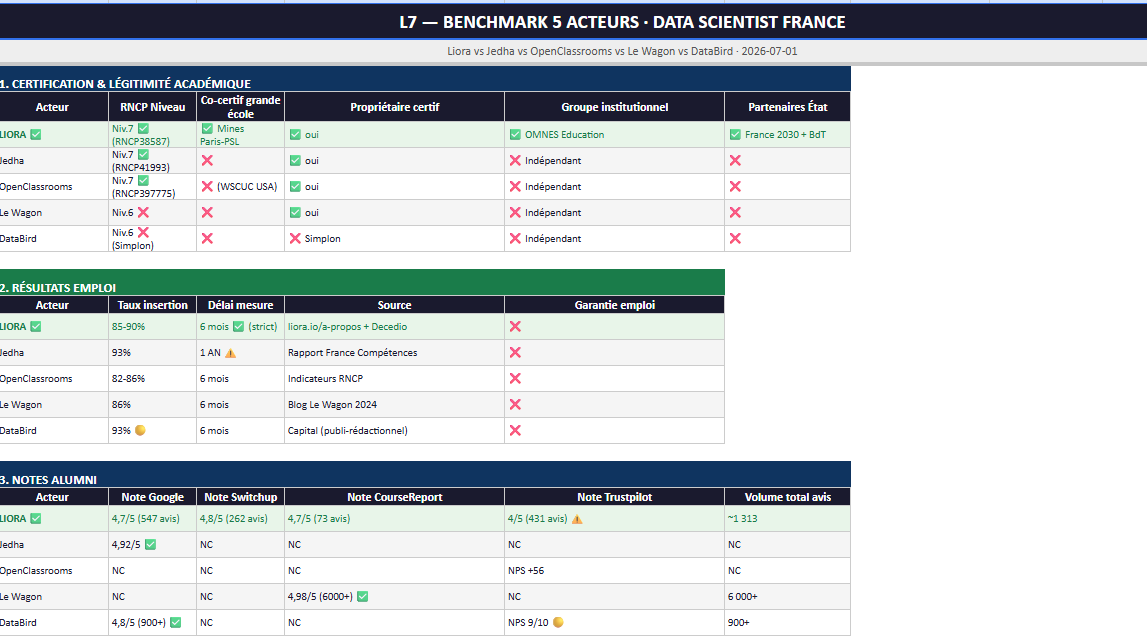The width and height of the screenshot is (1147, 637).
Task: Select the '(WSCUC USA)' cell
Action: click(240, 186)
